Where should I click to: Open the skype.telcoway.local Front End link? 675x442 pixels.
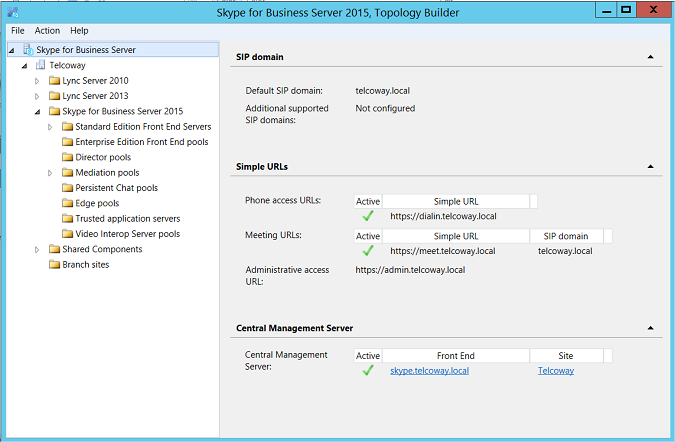click(429, 370)
